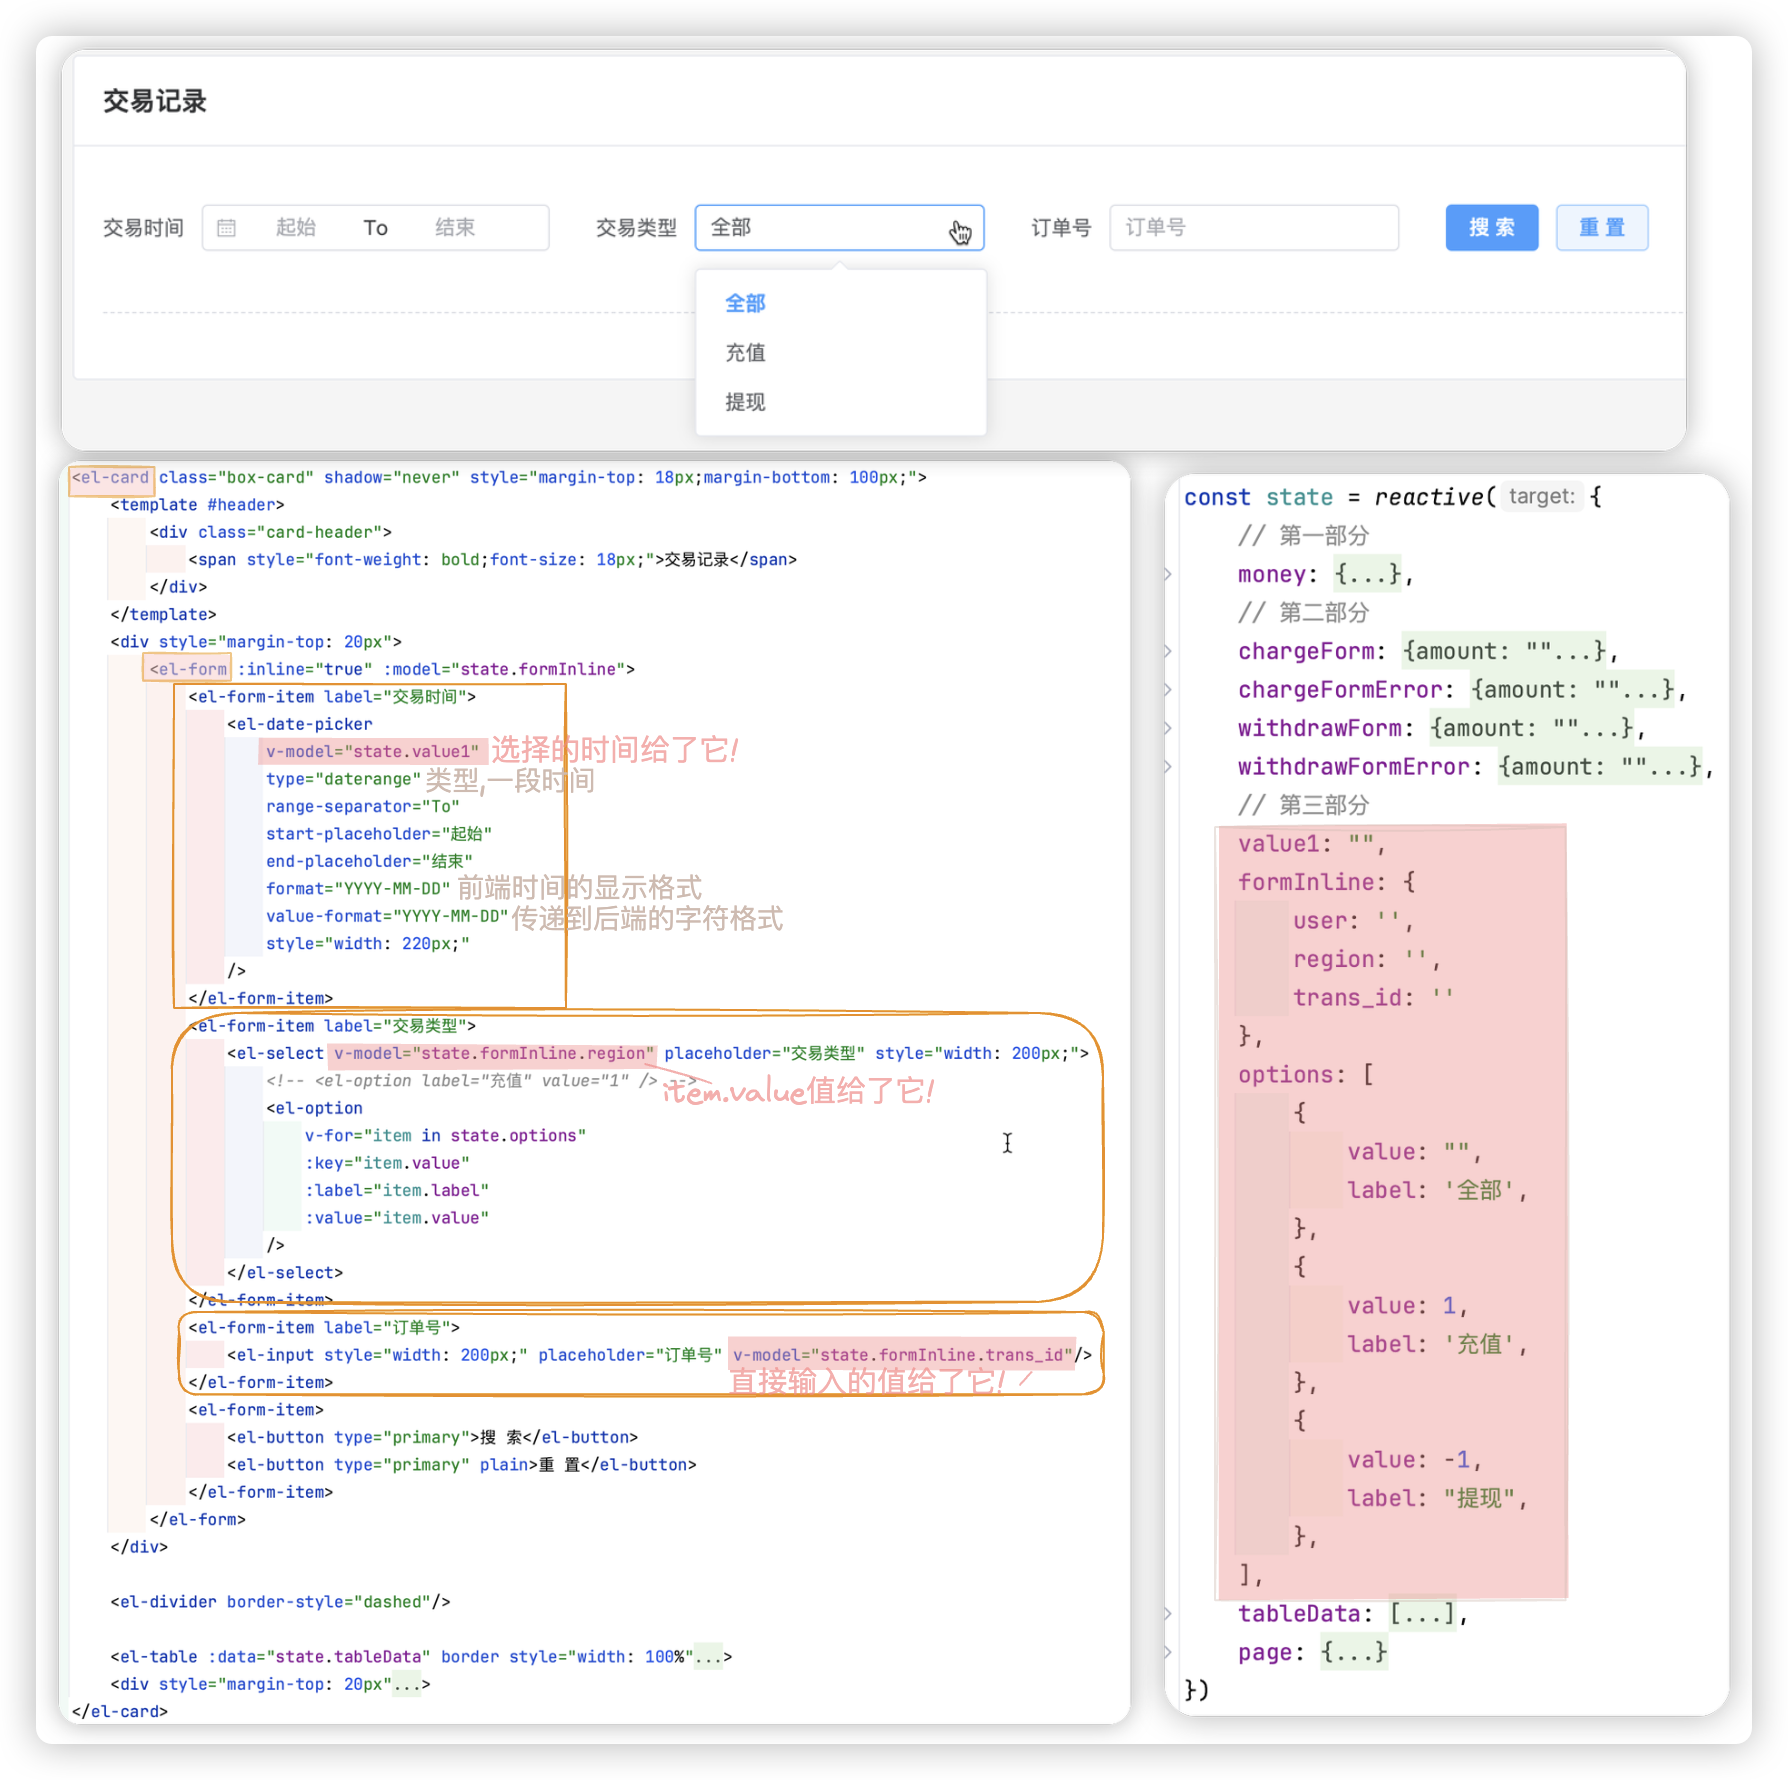The width and height of the screenshot is (1788, 1780).
Task: Select 全部 in the dropdown list
Action: [745, 303]
